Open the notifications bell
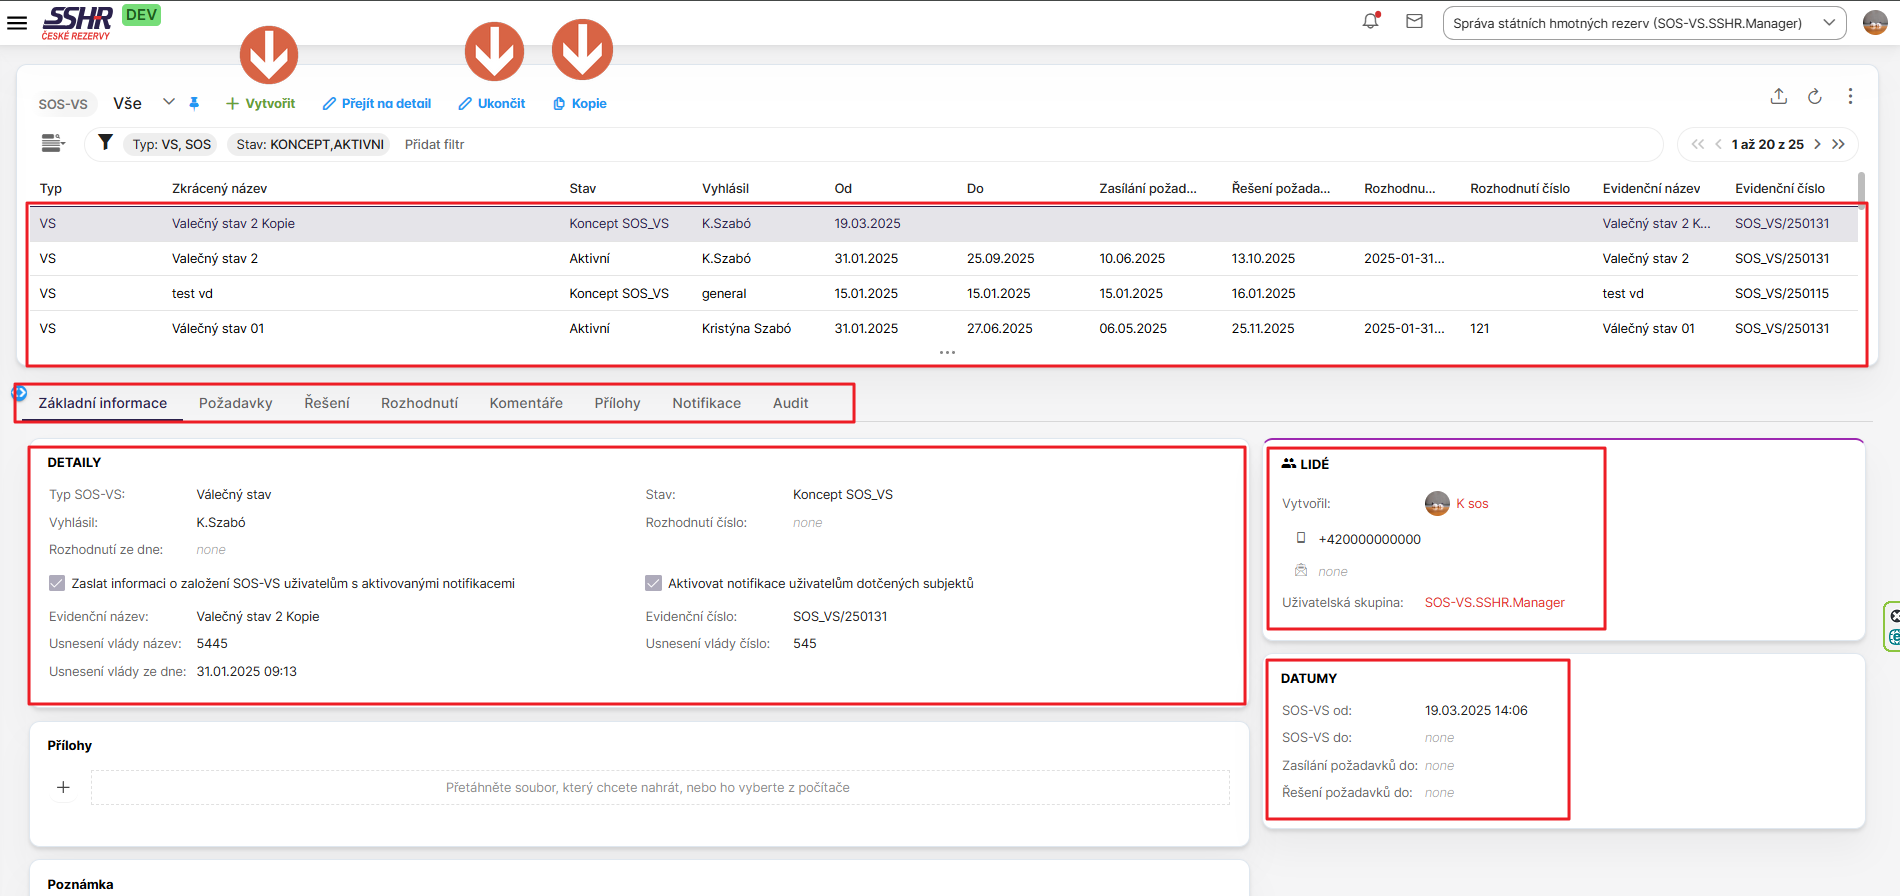 1370,21
